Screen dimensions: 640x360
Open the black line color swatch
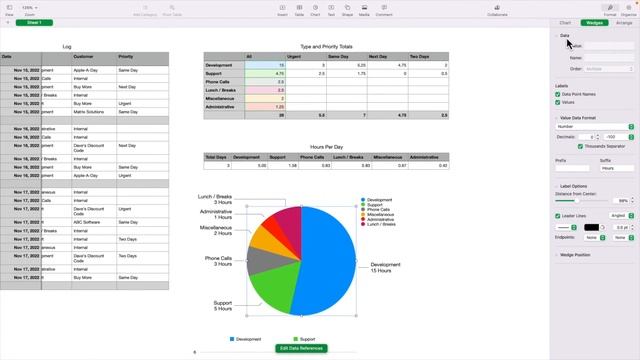(591, 227)
